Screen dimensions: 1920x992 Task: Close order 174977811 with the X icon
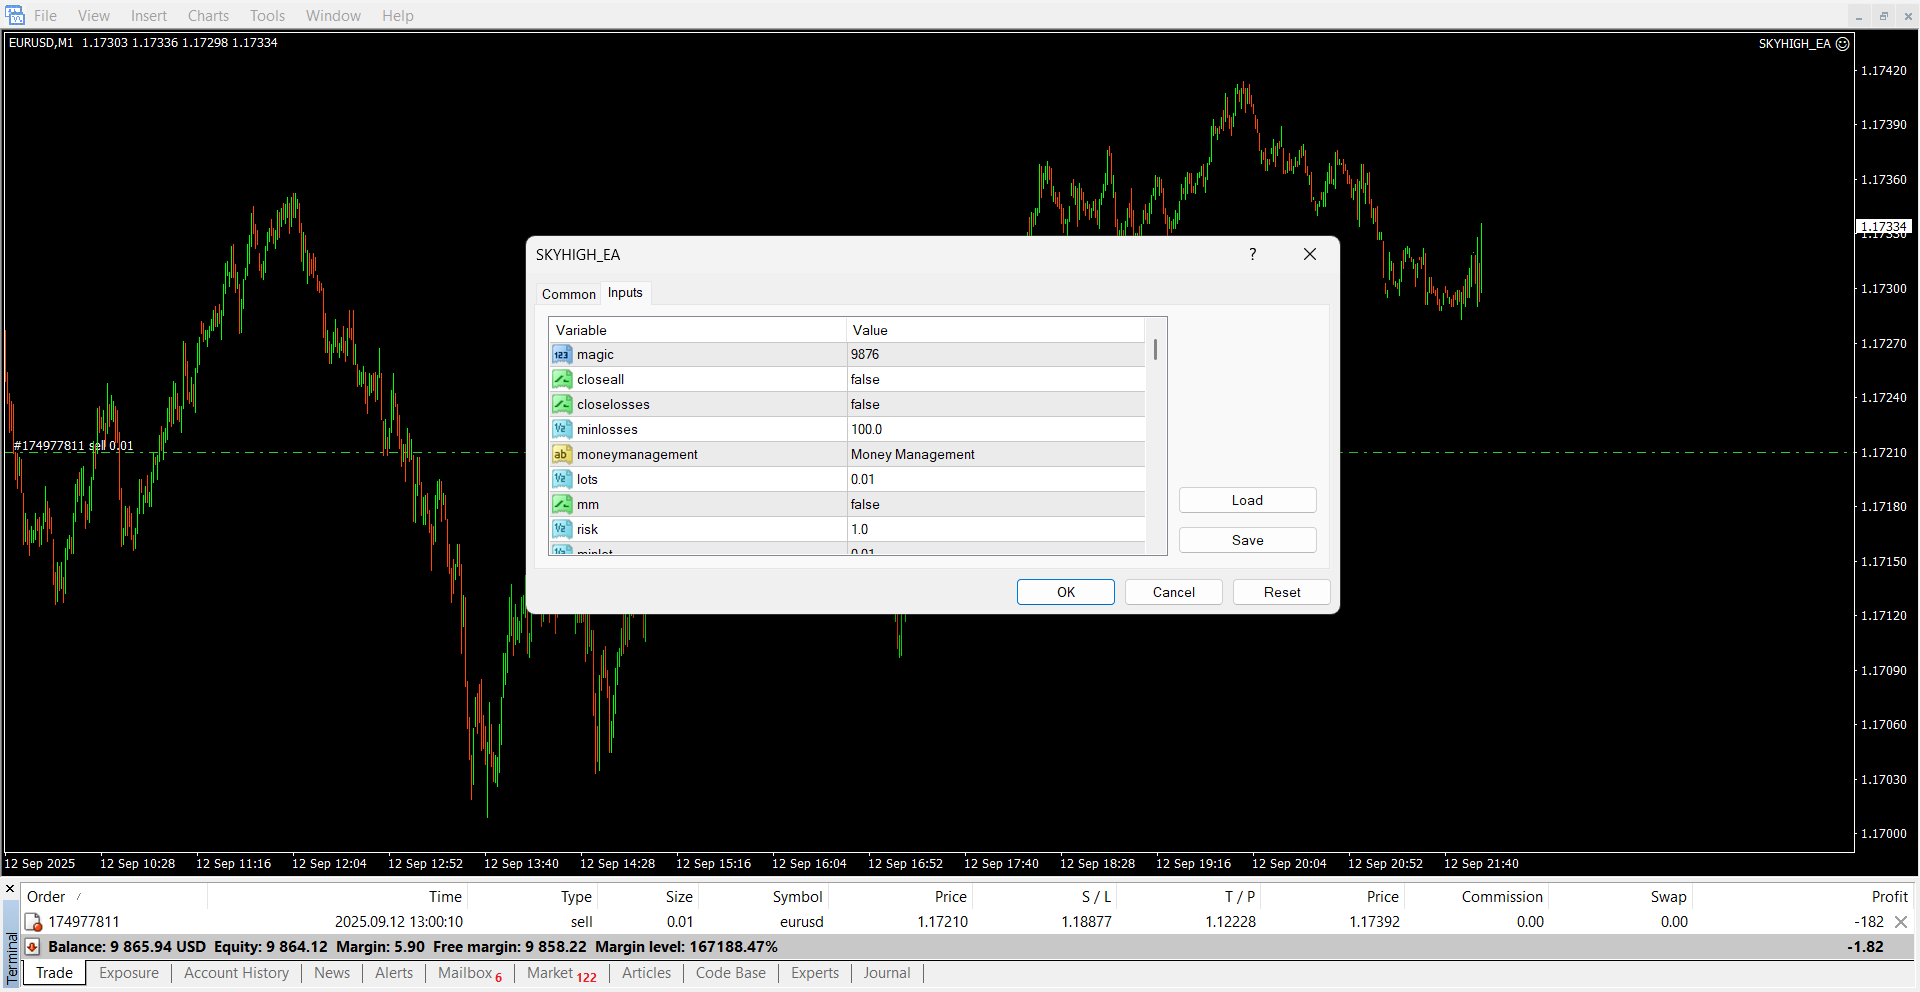point(1901,922)
